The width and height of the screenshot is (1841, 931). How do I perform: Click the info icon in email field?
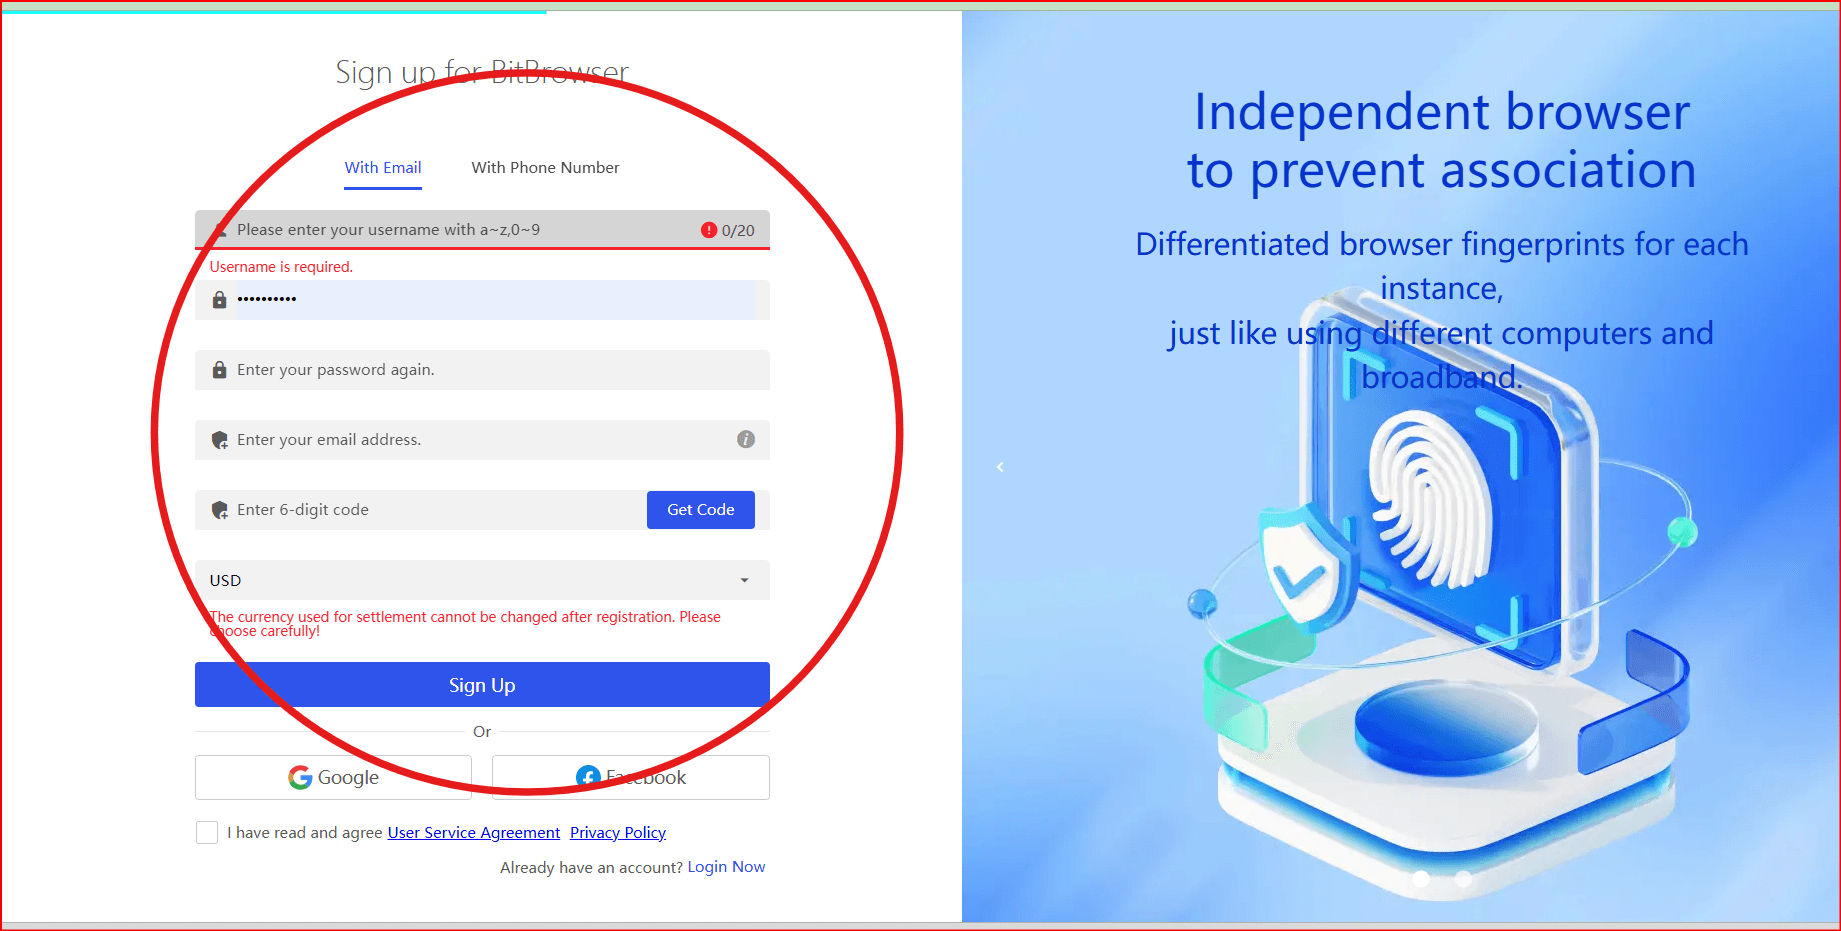click(x=746, y=439)
